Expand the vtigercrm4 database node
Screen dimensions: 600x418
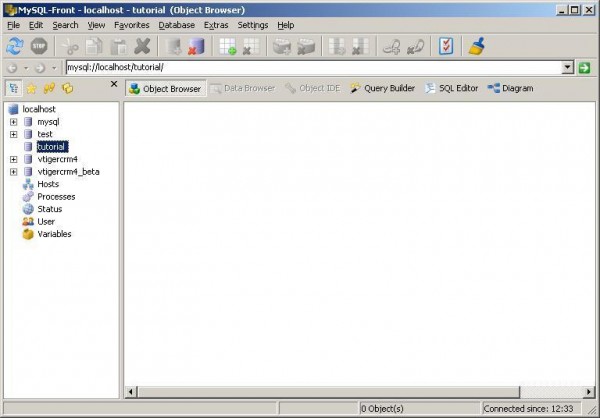point(13,159)
